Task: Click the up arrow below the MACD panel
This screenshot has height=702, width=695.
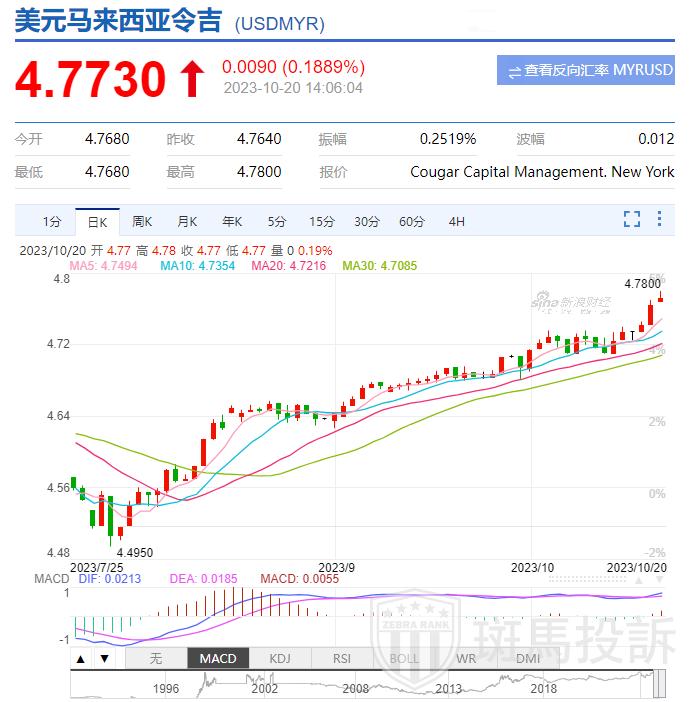Action: tap(82, 658)
